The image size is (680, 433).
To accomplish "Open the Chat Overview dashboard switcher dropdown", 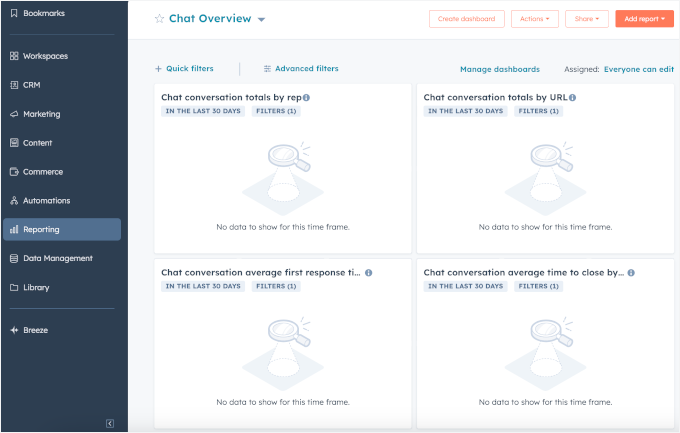I will (x=261, y=20).
